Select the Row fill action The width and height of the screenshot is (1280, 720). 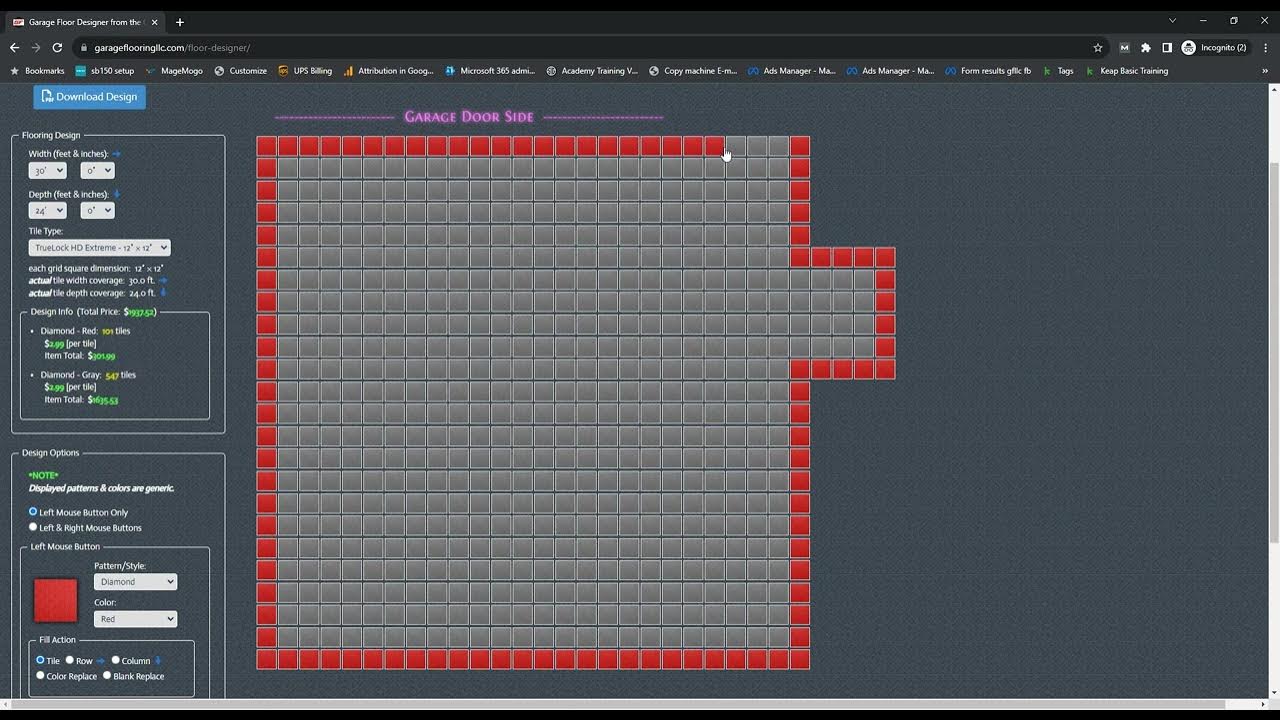point(69,660)
